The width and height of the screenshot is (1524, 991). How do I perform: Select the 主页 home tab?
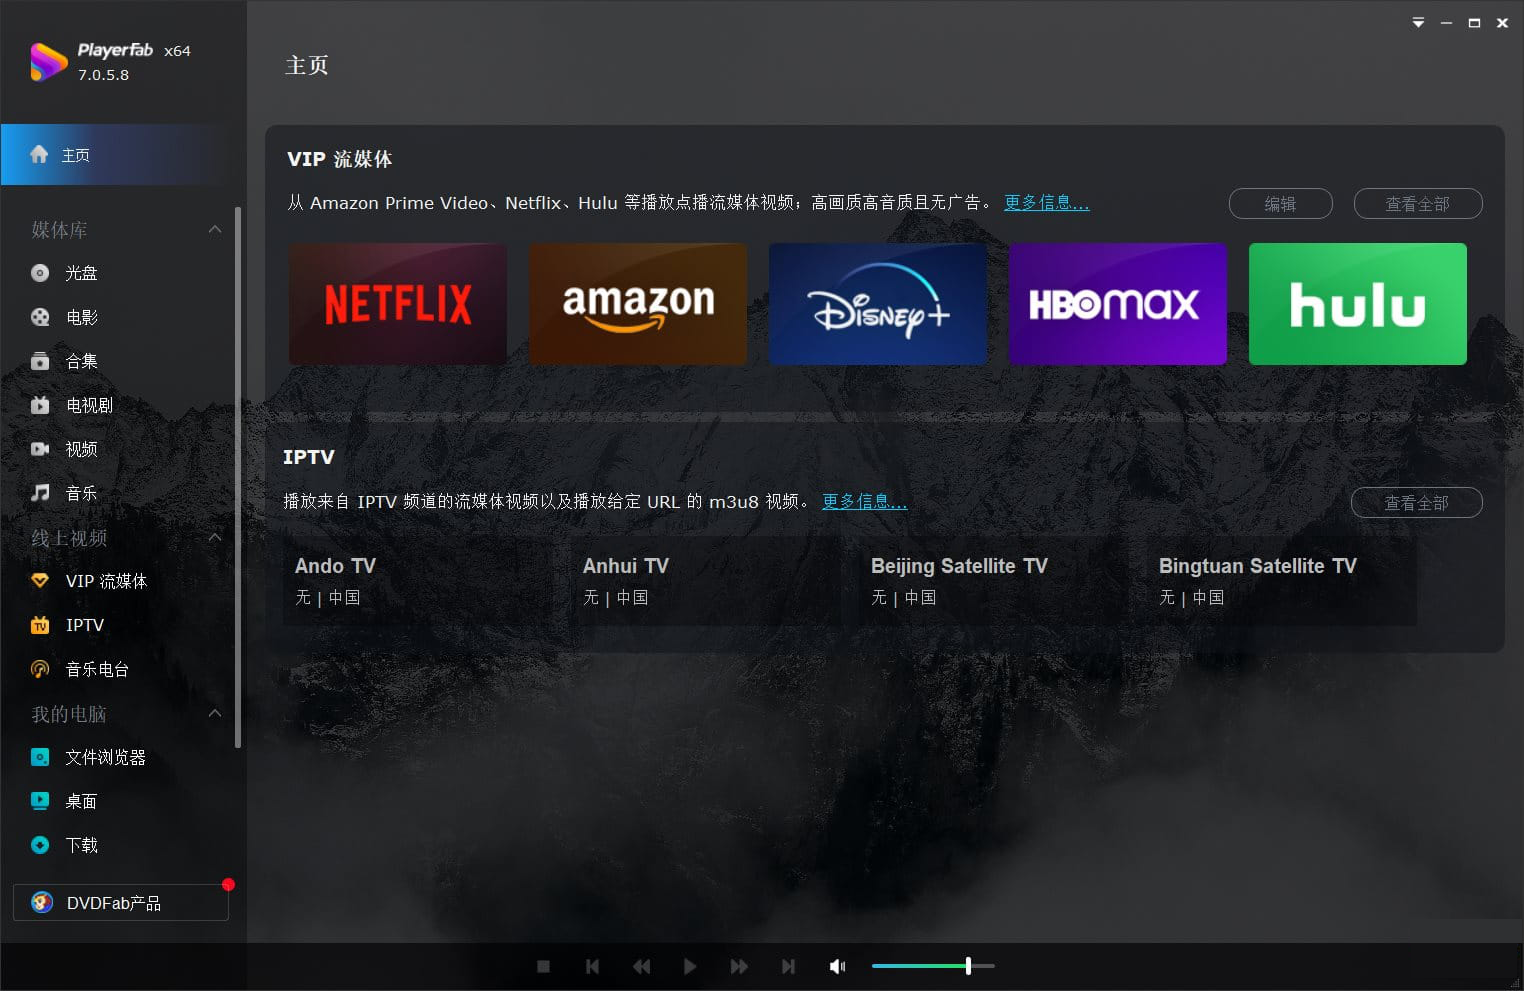pyautogui.click(x=123, y=155)
